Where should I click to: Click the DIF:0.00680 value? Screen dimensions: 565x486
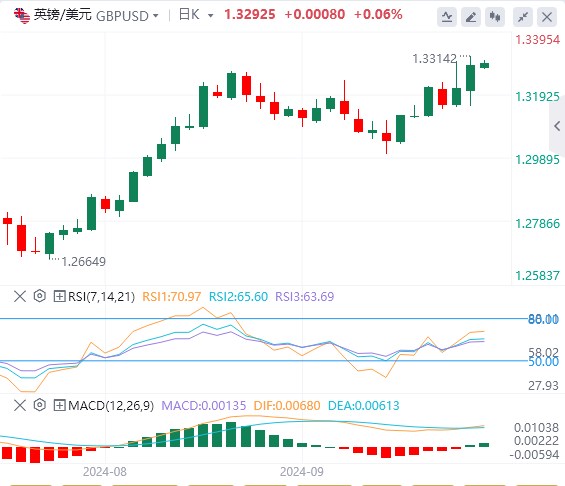(287, 406)
